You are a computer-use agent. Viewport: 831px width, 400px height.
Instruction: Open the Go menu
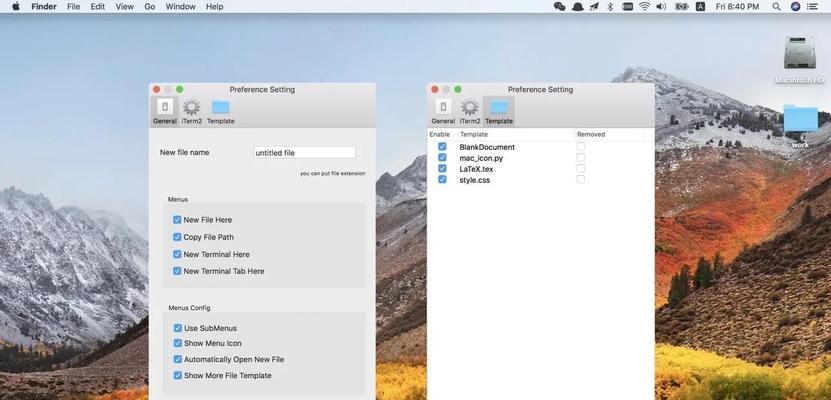150,6
